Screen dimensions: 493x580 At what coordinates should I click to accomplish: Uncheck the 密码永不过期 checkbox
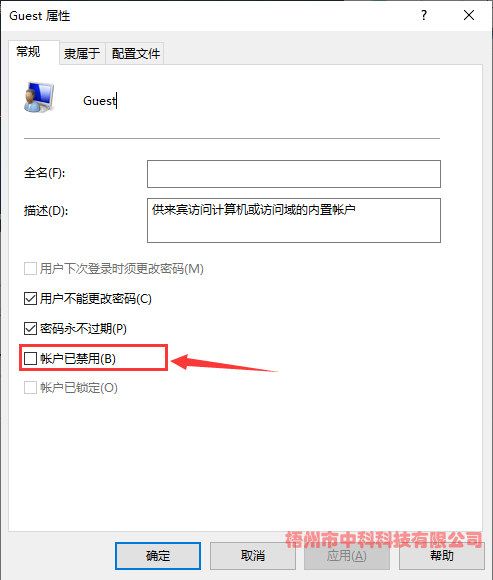(x=30, y=328)
